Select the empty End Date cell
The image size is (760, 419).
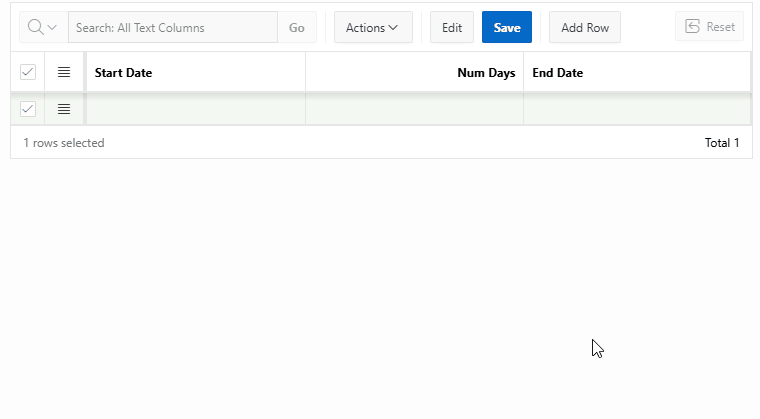(636, 109)
